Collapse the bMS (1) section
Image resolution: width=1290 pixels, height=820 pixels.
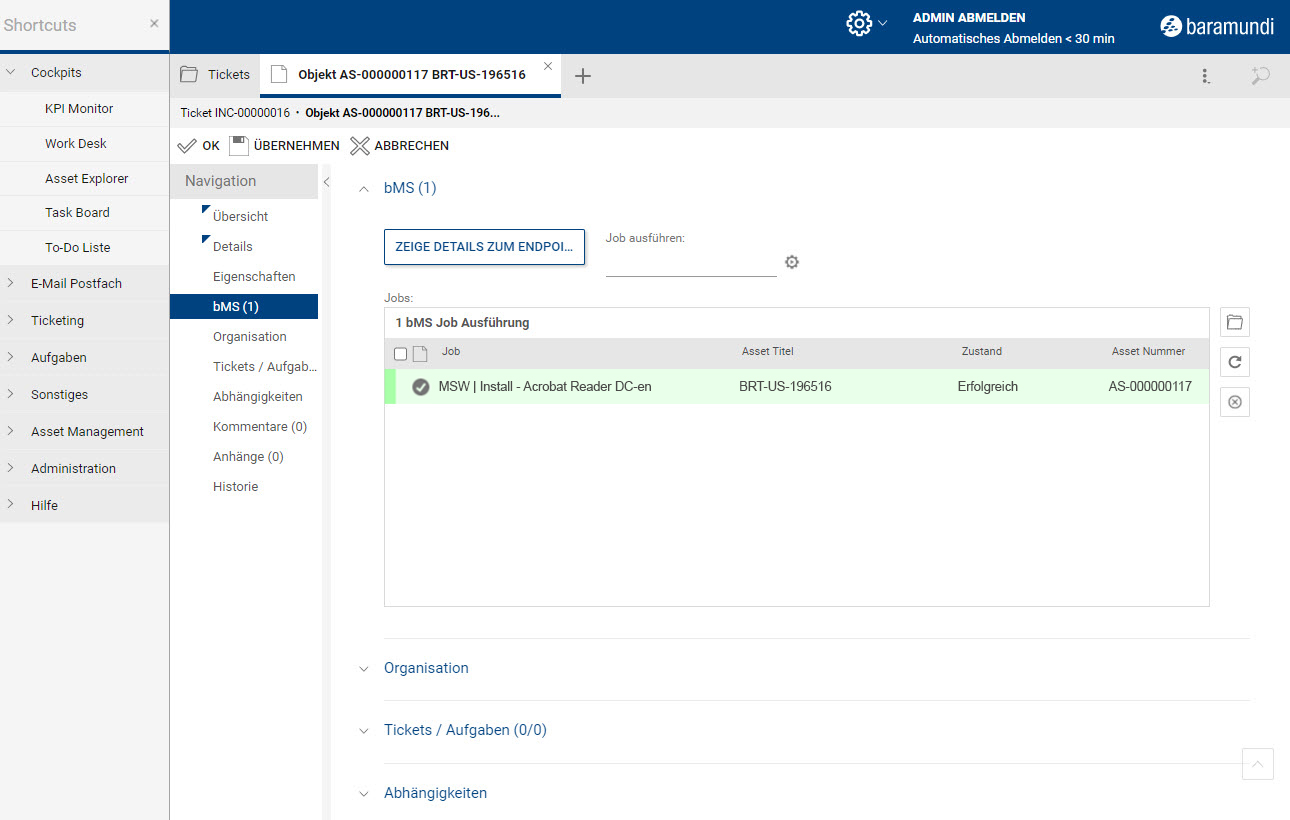(364, 188)
